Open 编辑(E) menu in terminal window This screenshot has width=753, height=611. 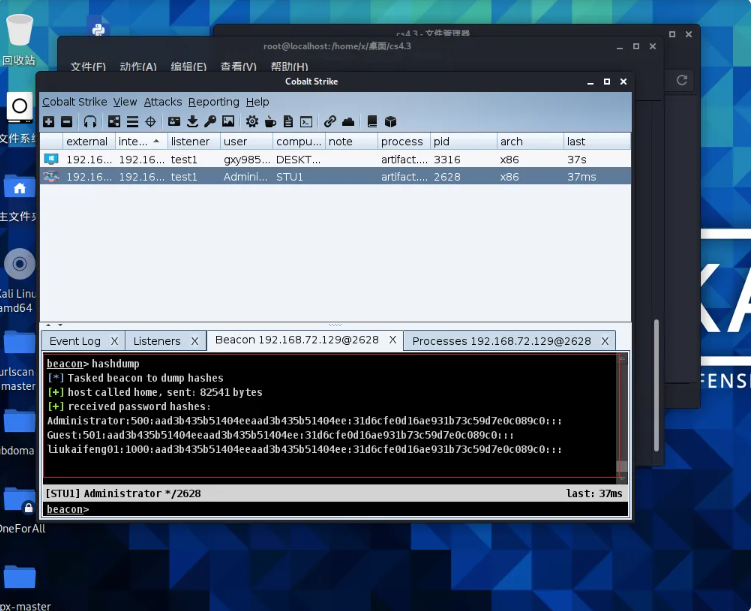click(x=189, y=66)
